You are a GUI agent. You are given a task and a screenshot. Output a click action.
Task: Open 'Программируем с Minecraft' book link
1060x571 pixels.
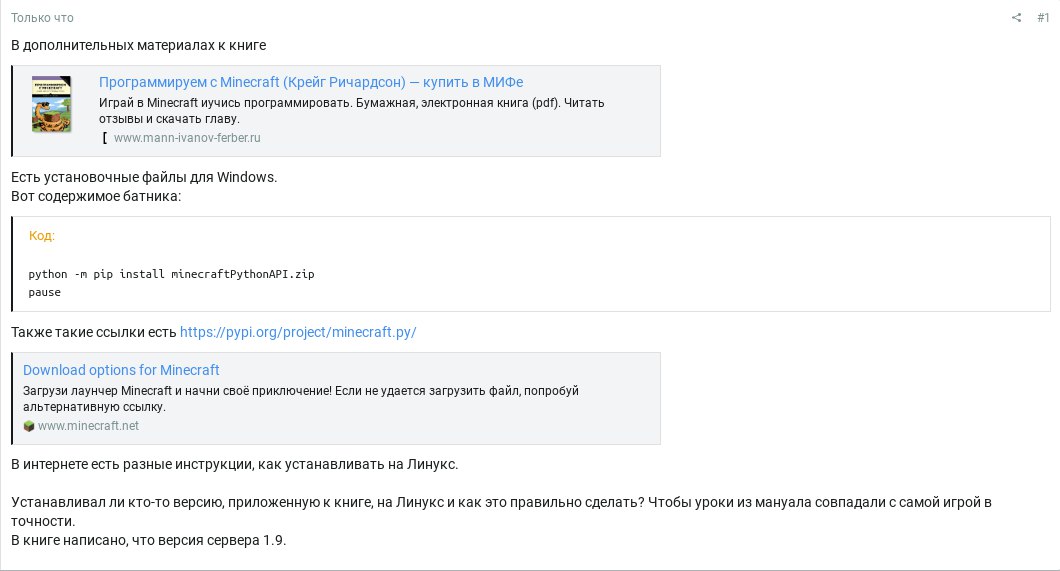311,82
